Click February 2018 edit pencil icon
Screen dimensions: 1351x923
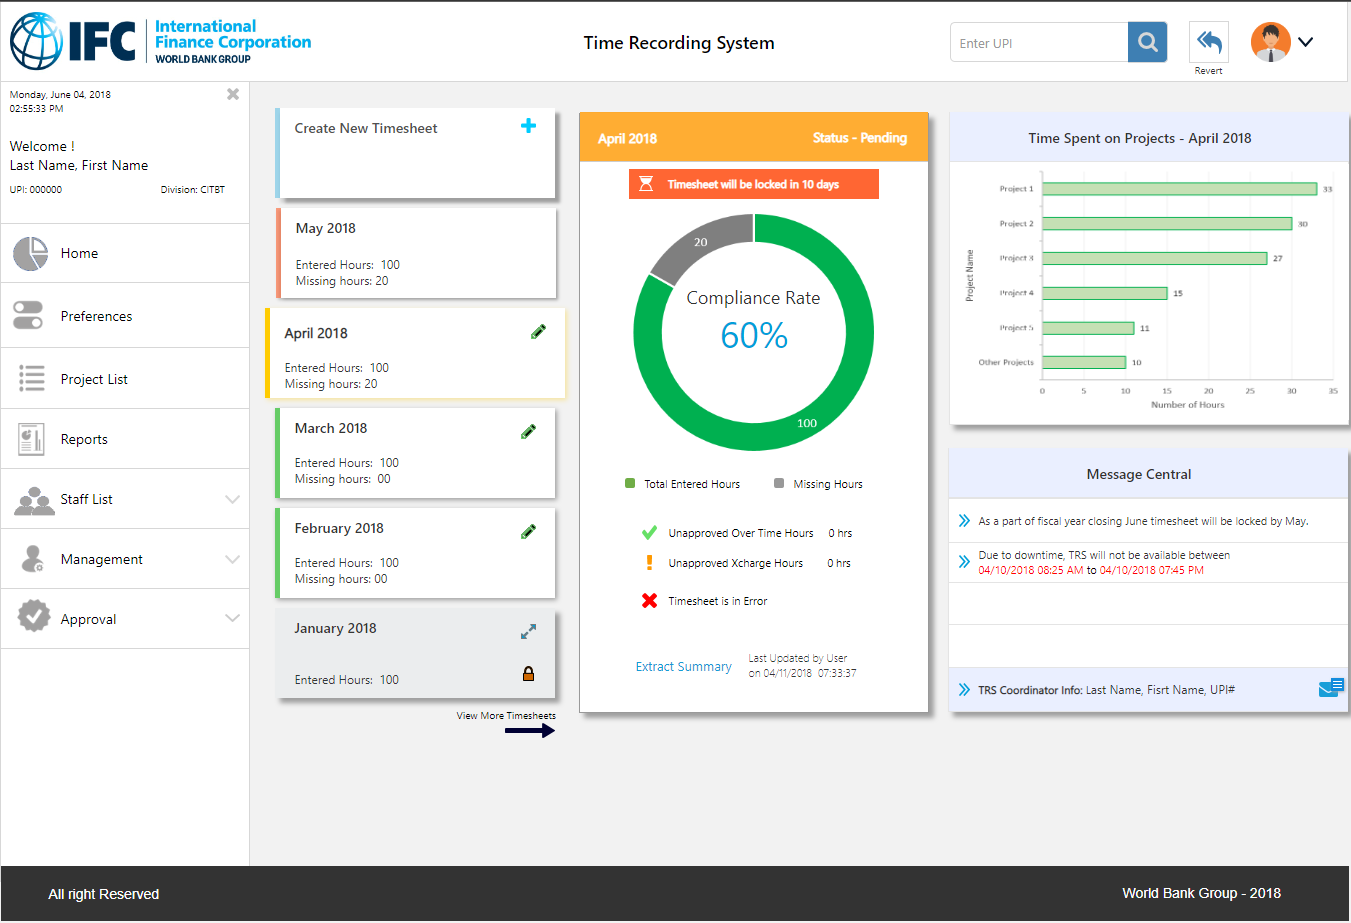pos(528,532)
